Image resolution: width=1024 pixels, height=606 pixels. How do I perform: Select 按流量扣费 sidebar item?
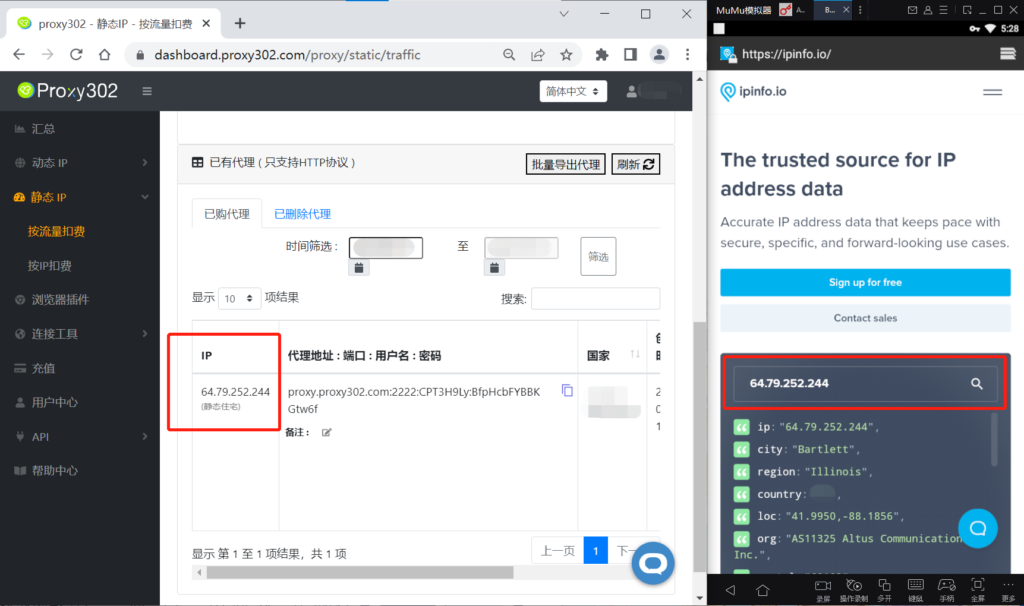tap(56, 231)
